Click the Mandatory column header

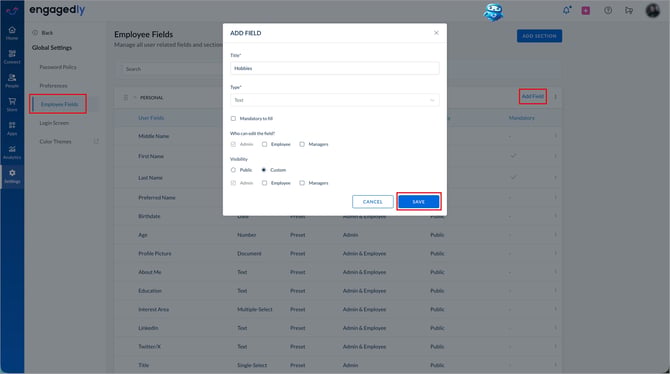click(521, 118)
